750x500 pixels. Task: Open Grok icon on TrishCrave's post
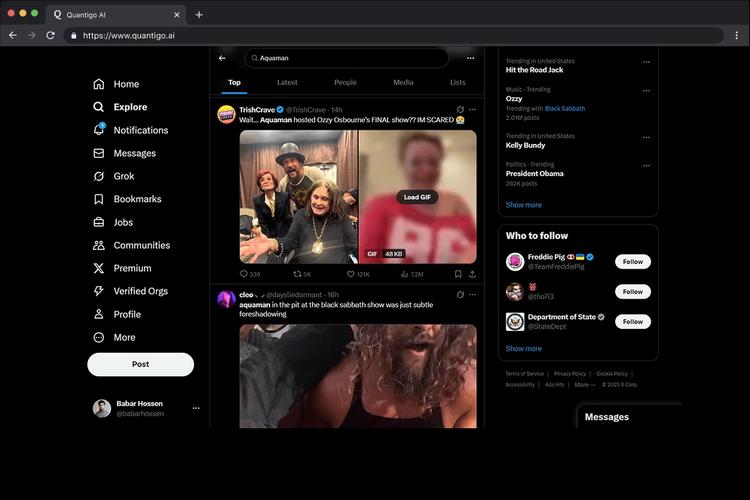pos(460,110)
